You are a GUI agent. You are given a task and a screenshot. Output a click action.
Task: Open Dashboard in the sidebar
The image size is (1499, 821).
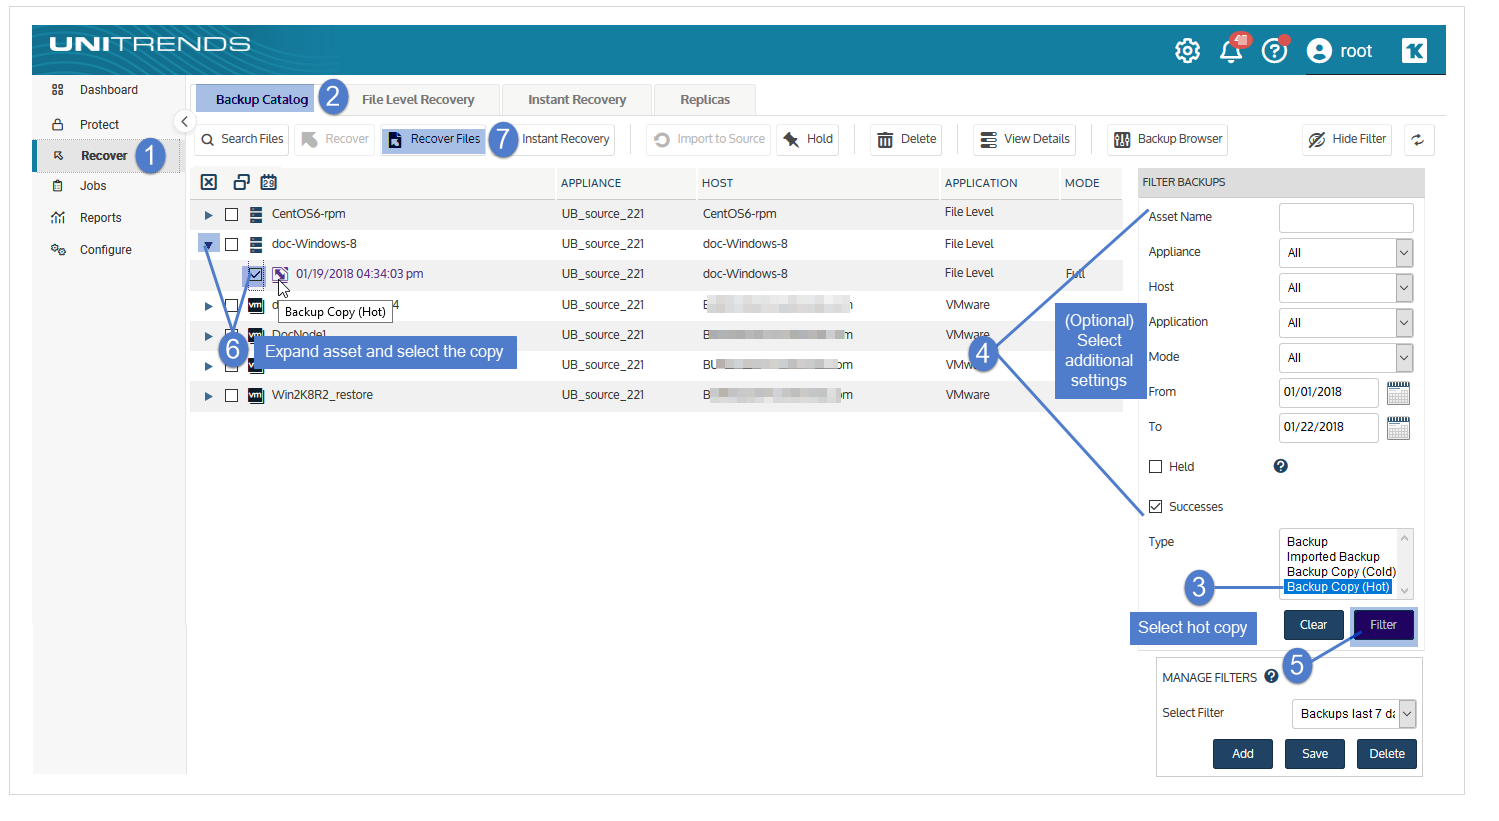(x=108, y=90)
